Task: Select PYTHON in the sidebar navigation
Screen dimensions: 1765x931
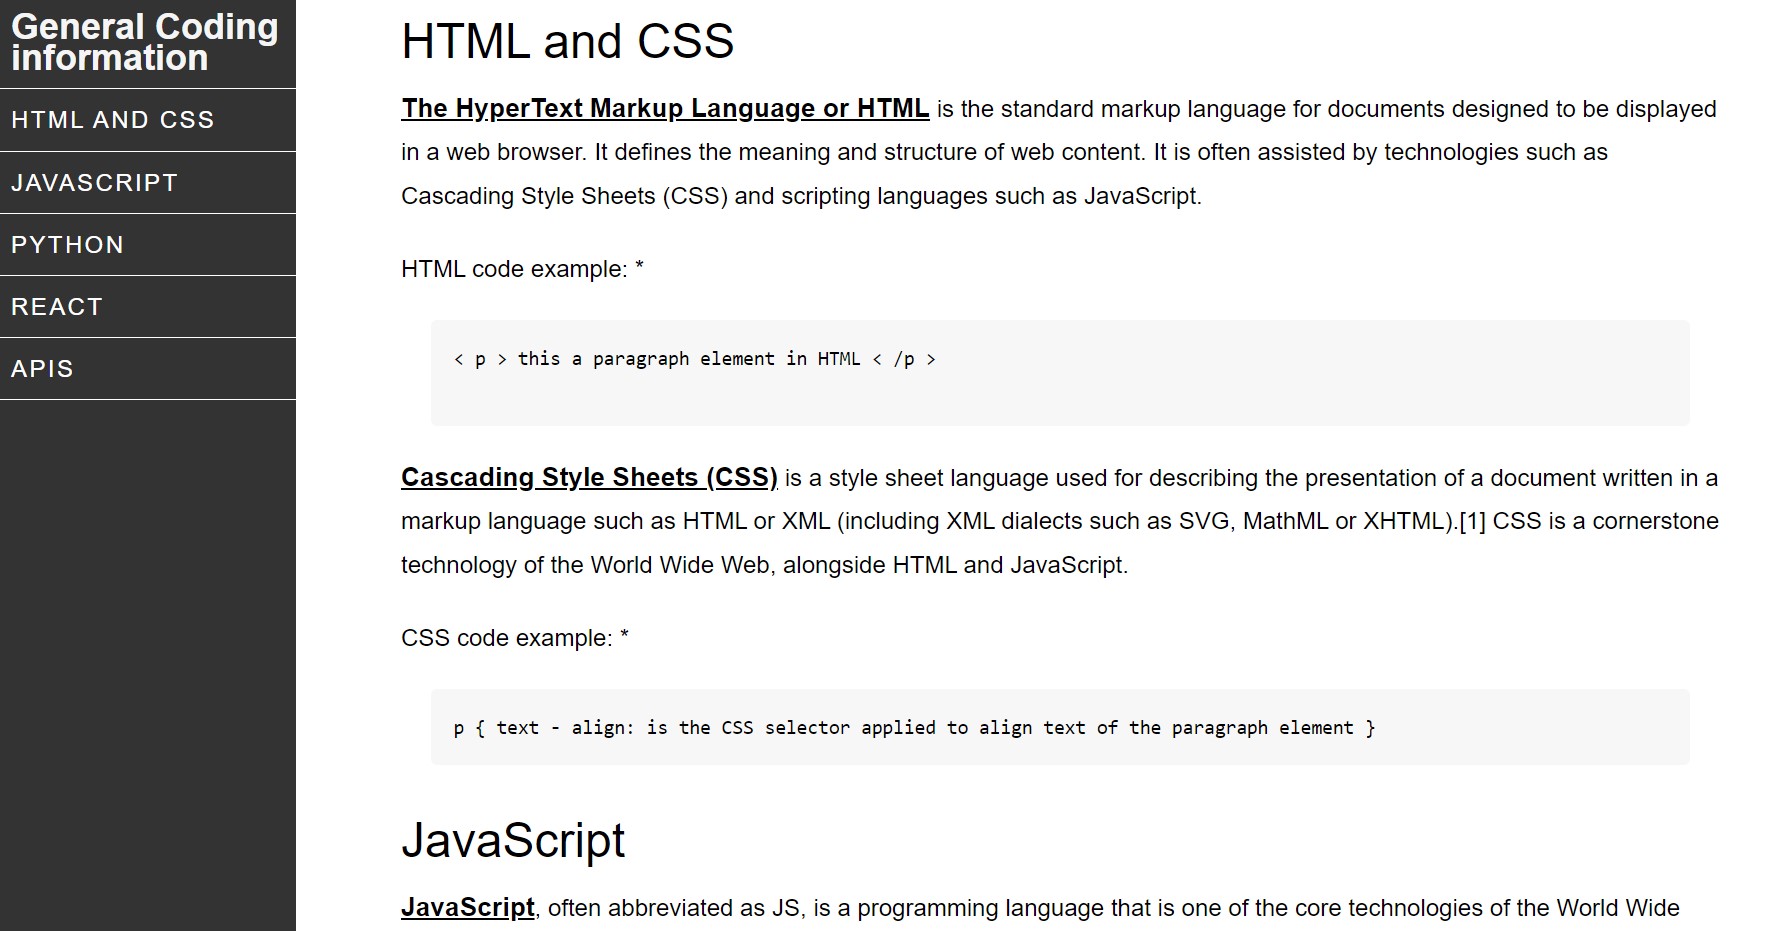Action: 148,245
